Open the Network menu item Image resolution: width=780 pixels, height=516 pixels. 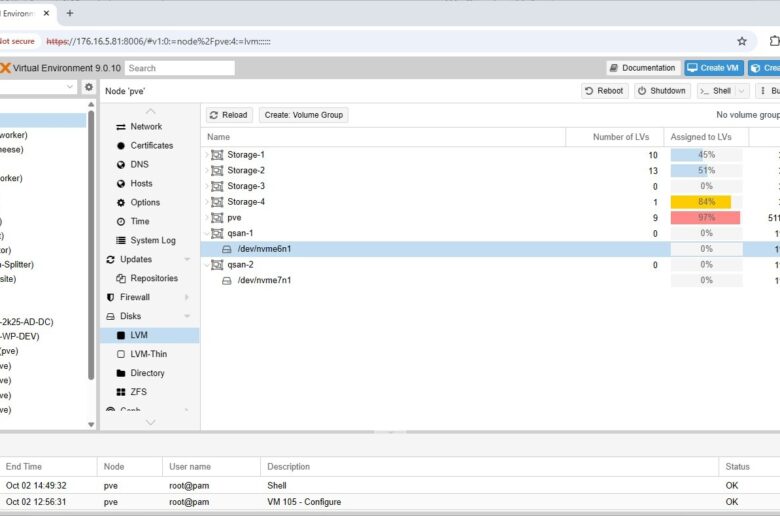click(146, 126)
